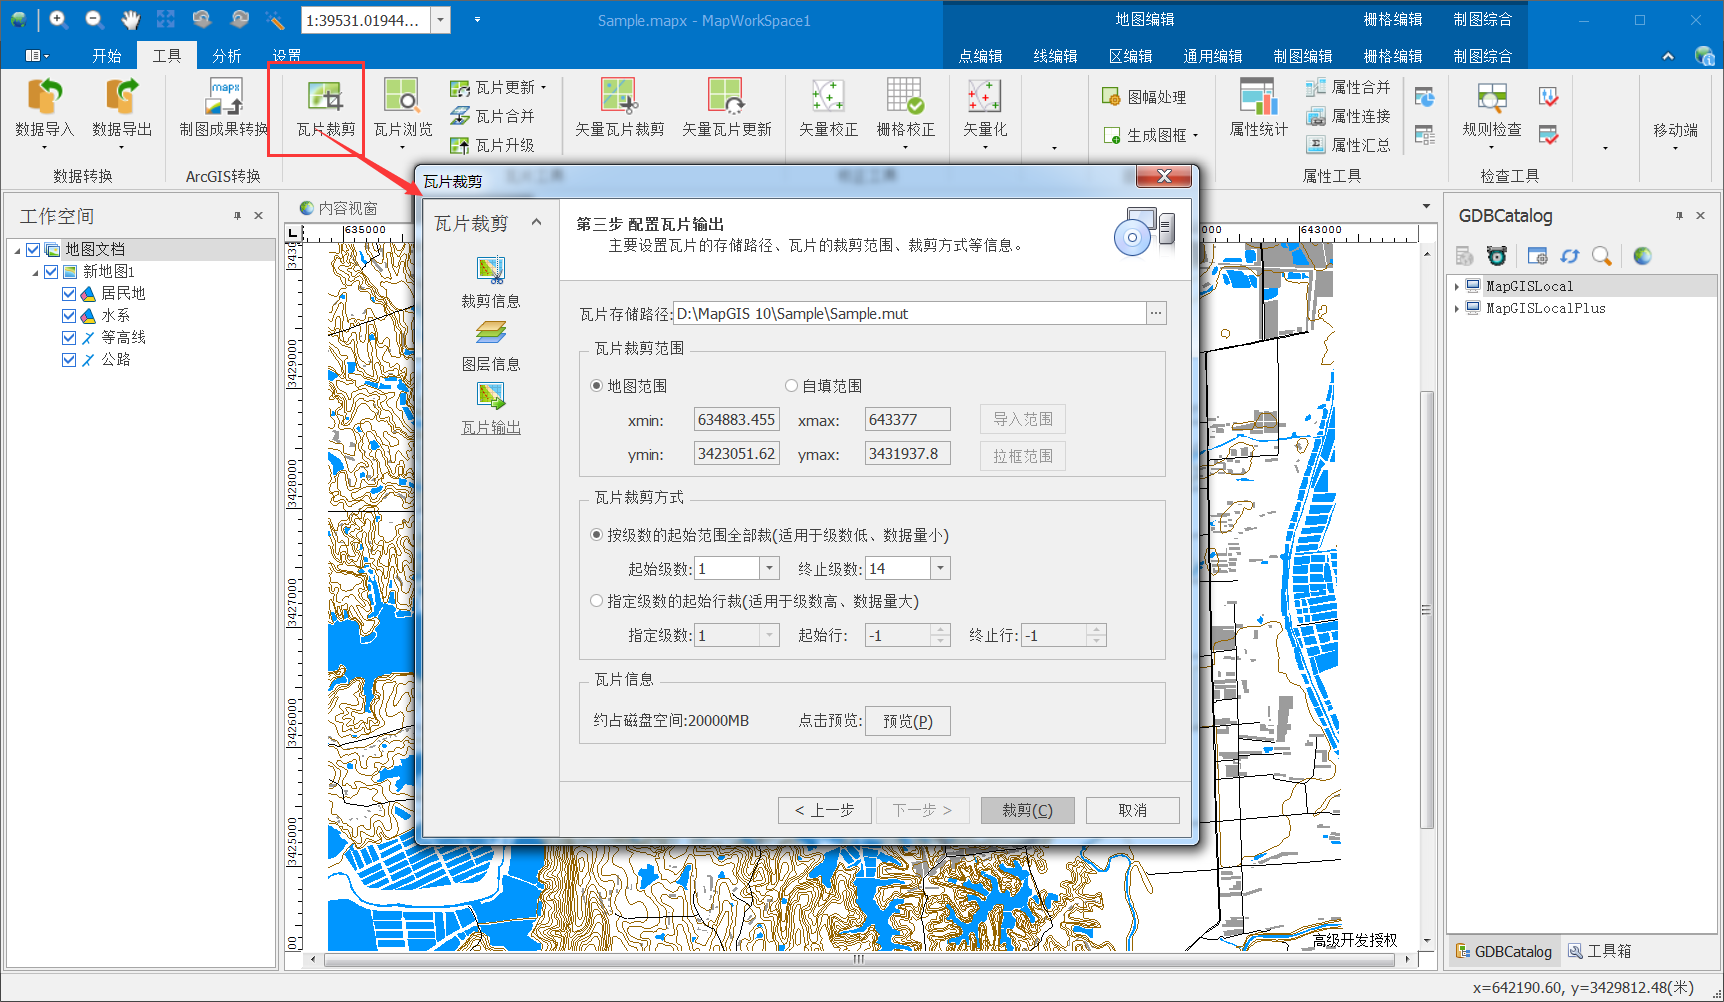Open 矢量瓦片裁剪 tool

(x=620, y=108)
